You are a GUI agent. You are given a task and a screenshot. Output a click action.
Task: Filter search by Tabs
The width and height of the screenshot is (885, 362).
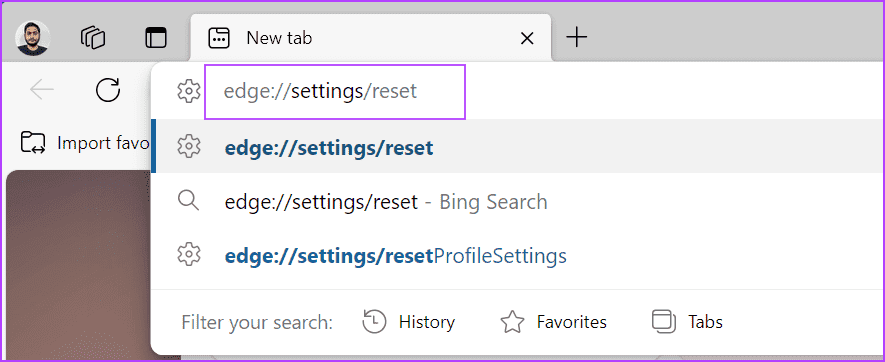[x=687, y=322]
